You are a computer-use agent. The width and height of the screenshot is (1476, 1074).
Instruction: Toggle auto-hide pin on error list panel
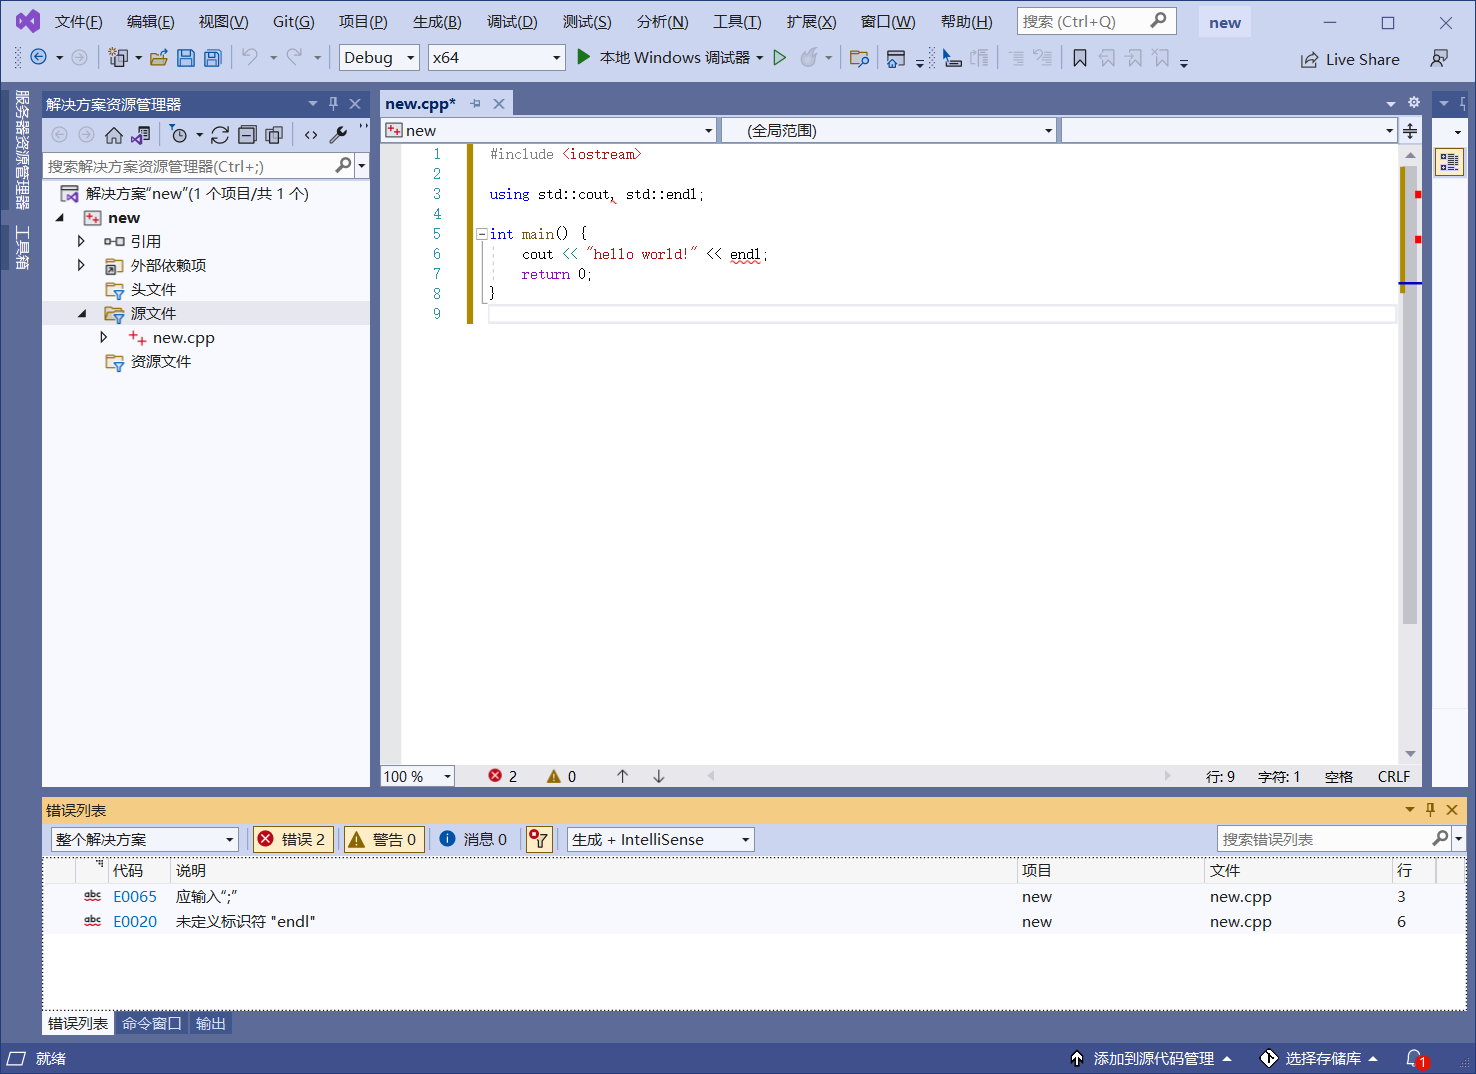click(x=1430, y=810)
